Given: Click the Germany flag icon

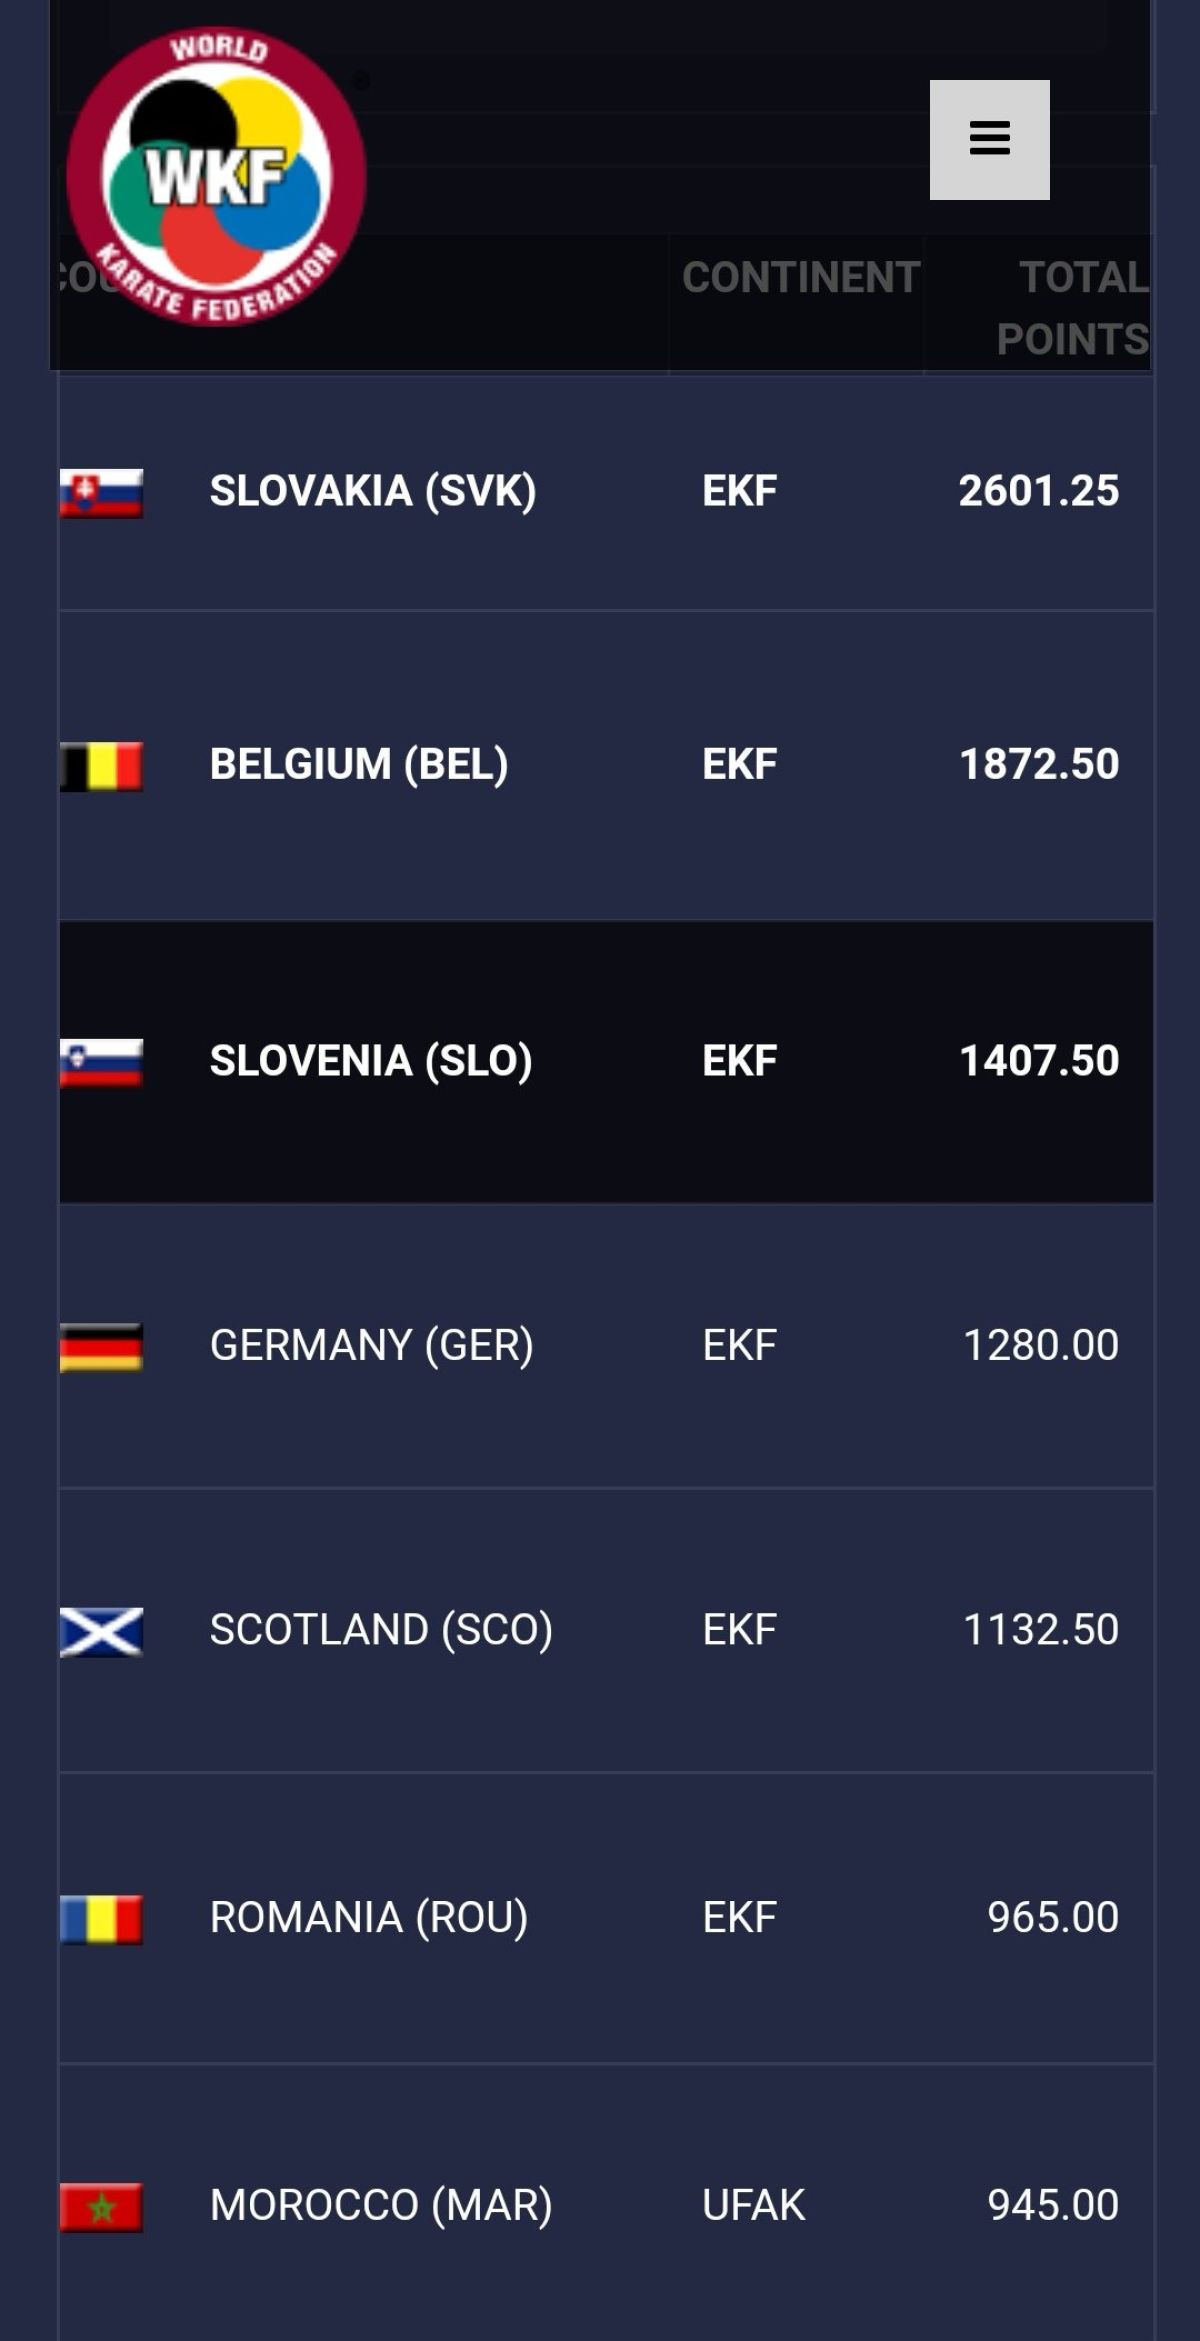Looking at the screenshot, I should click(101, 1347).
